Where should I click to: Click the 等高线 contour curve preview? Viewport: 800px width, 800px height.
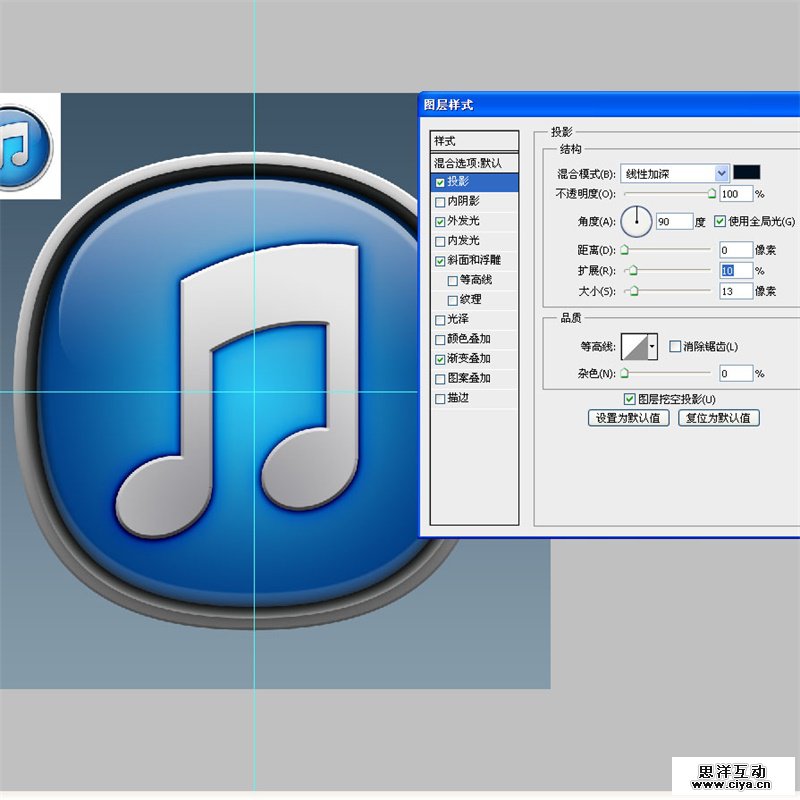click(x=634, y=347)
